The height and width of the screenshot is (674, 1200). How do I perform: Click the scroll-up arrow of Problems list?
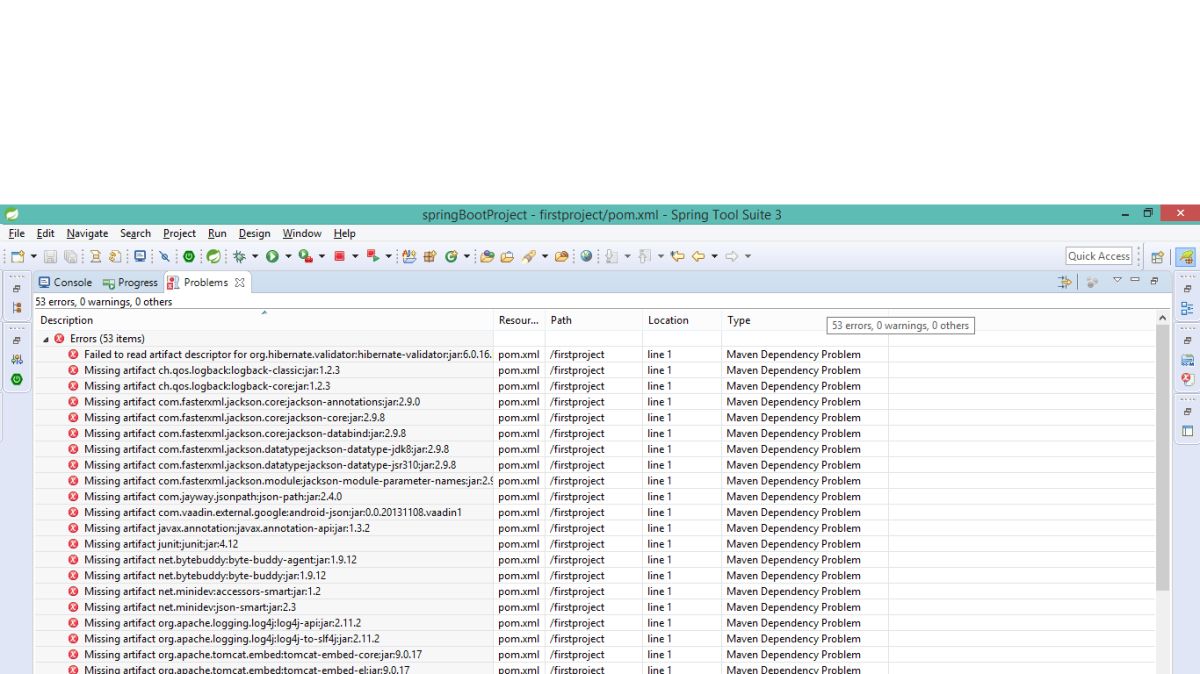(x=1162, y=318)
